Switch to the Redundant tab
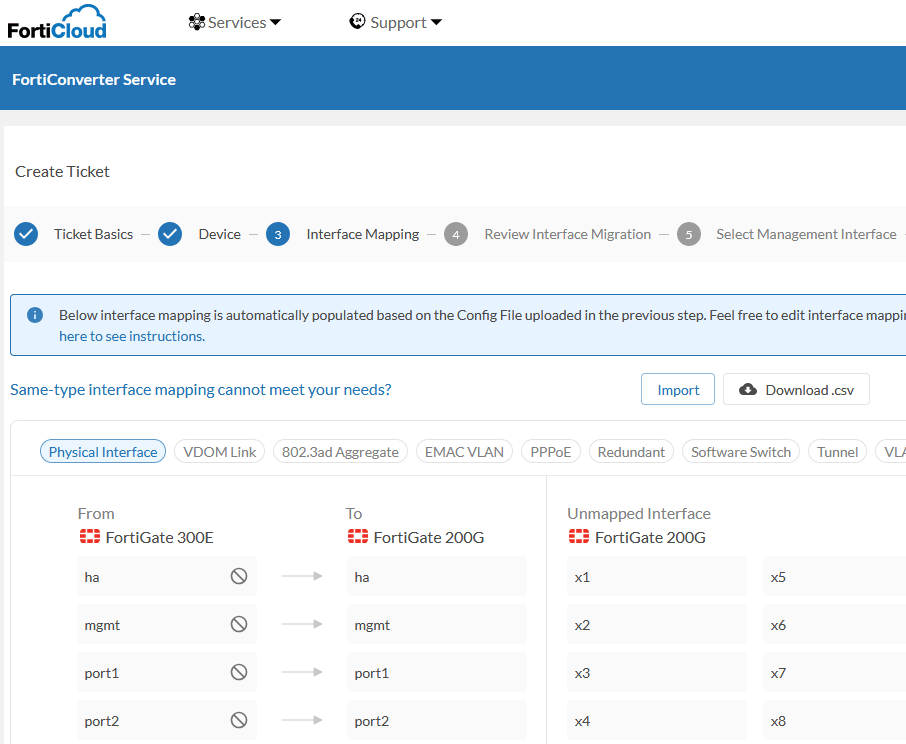 tap(631, 452)
